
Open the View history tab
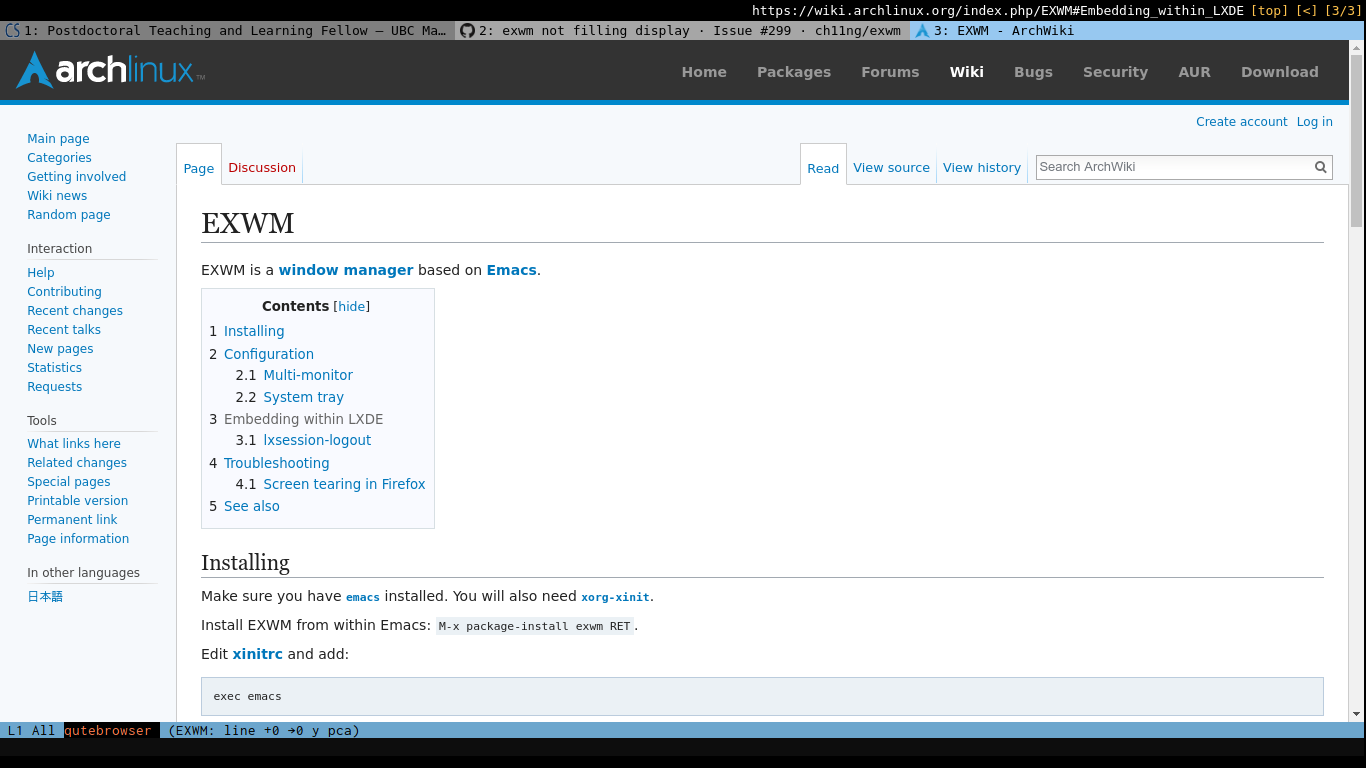tap(981, 167)
